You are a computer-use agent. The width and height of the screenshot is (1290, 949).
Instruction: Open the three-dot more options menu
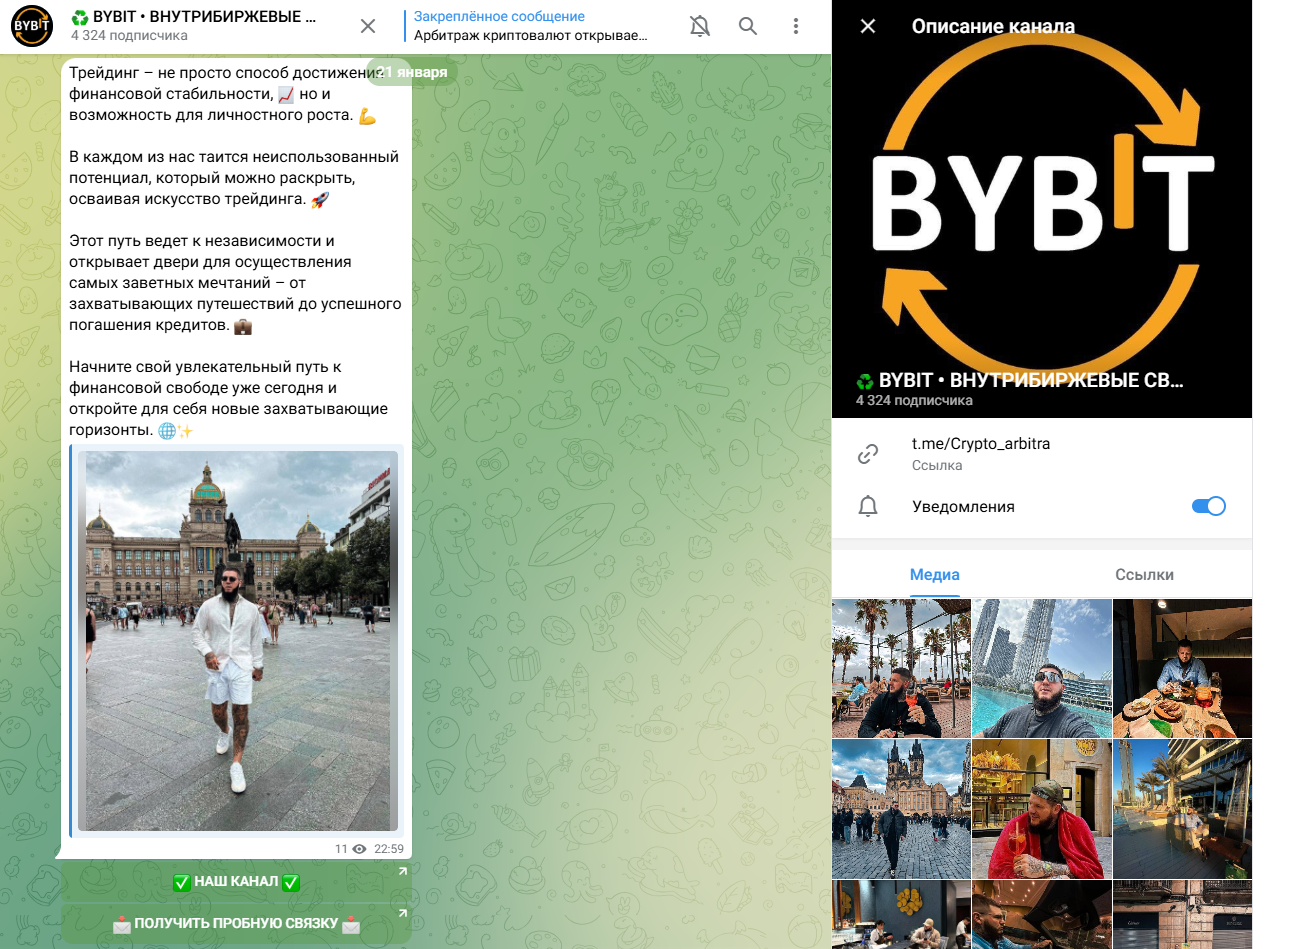click(x=796, y=26)
